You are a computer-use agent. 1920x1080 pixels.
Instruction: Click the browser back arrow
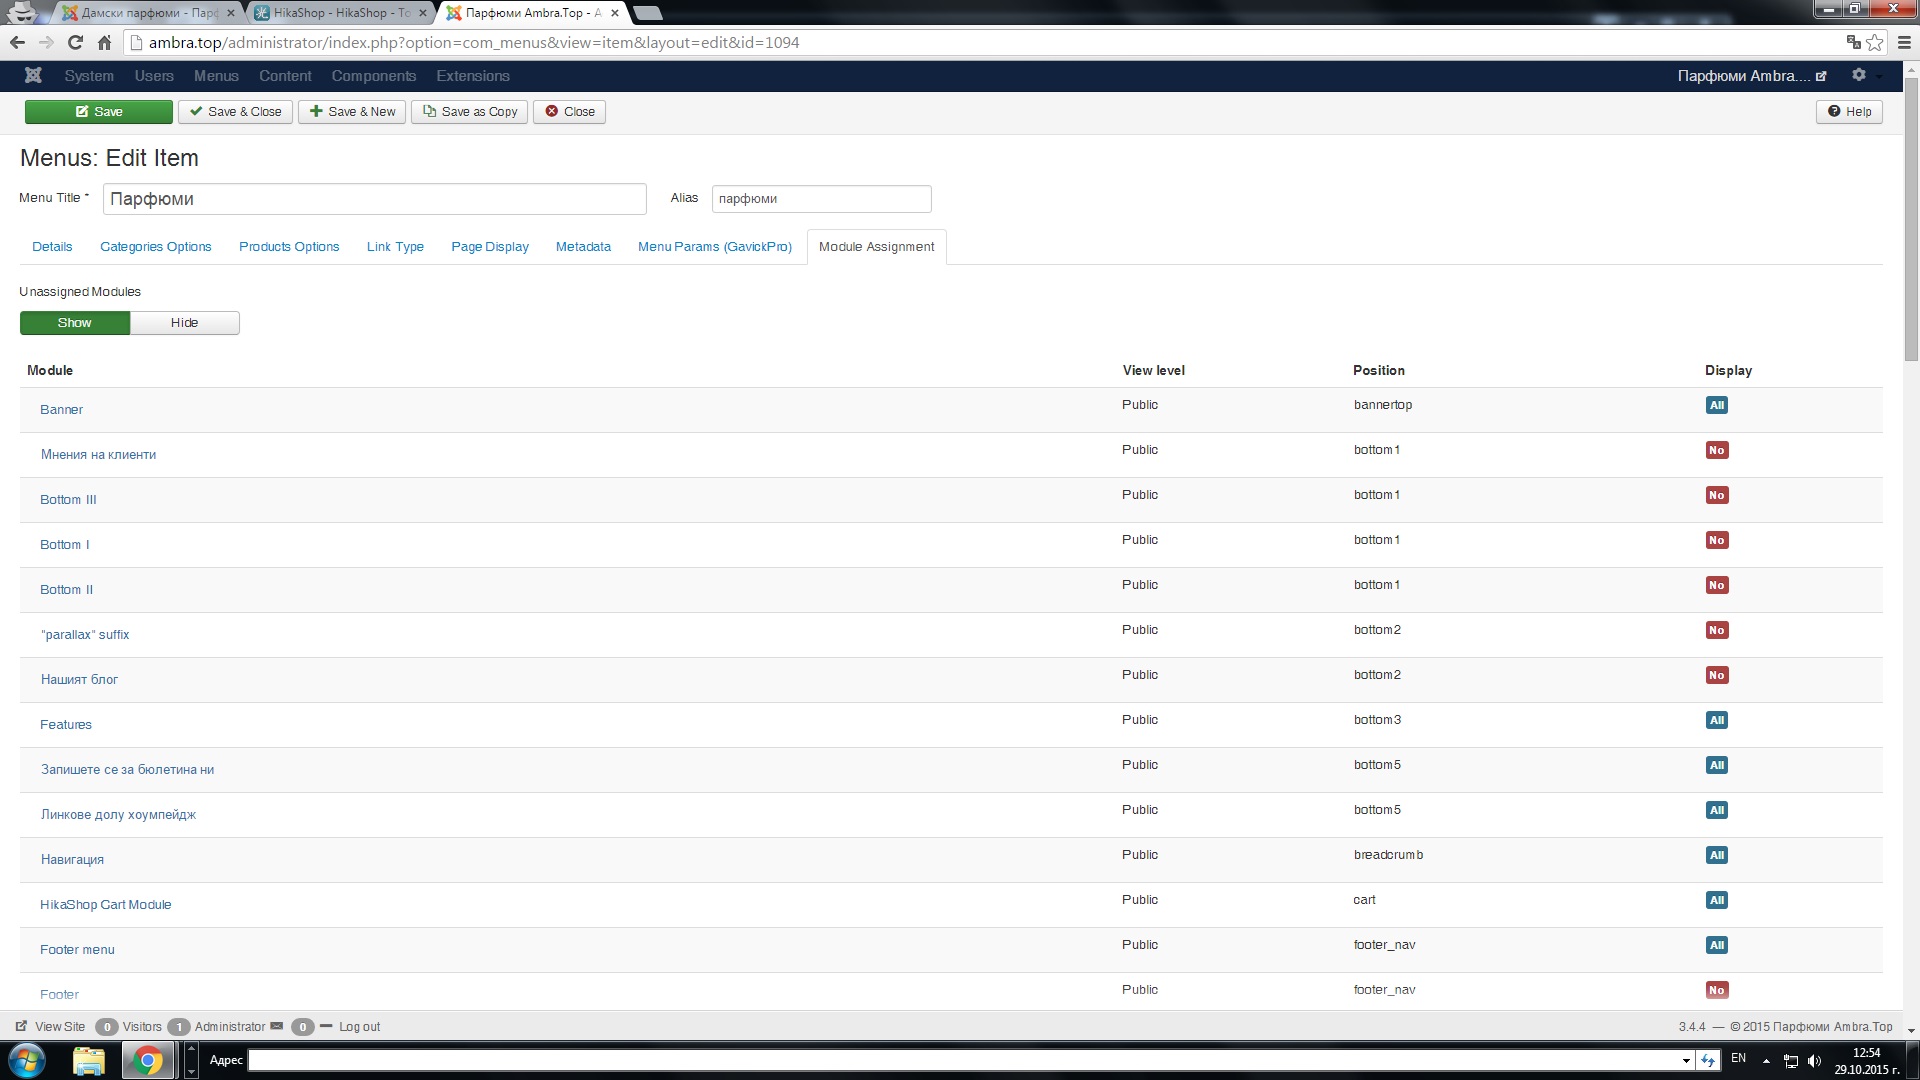tap(17, 42)
